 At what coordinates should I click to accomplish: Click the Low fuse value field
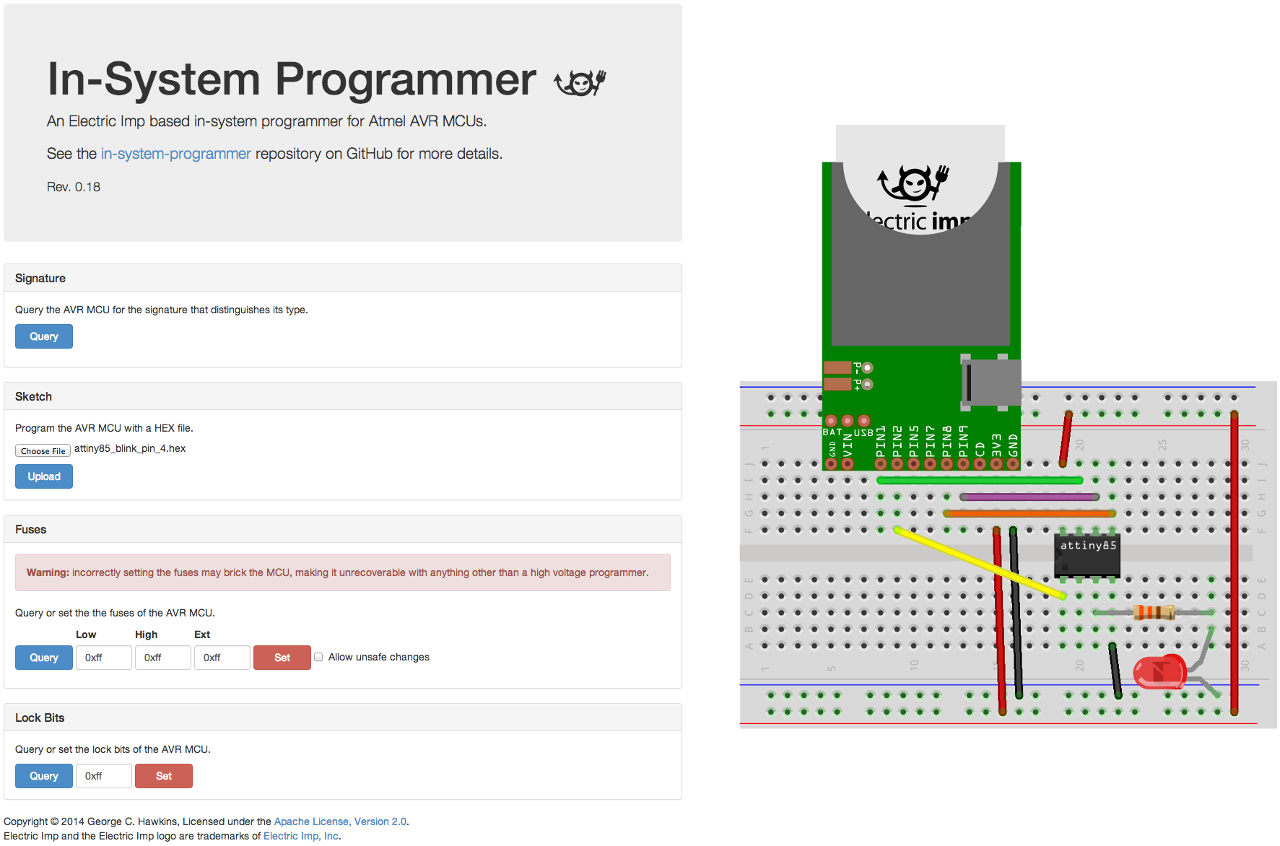[104, 657]
